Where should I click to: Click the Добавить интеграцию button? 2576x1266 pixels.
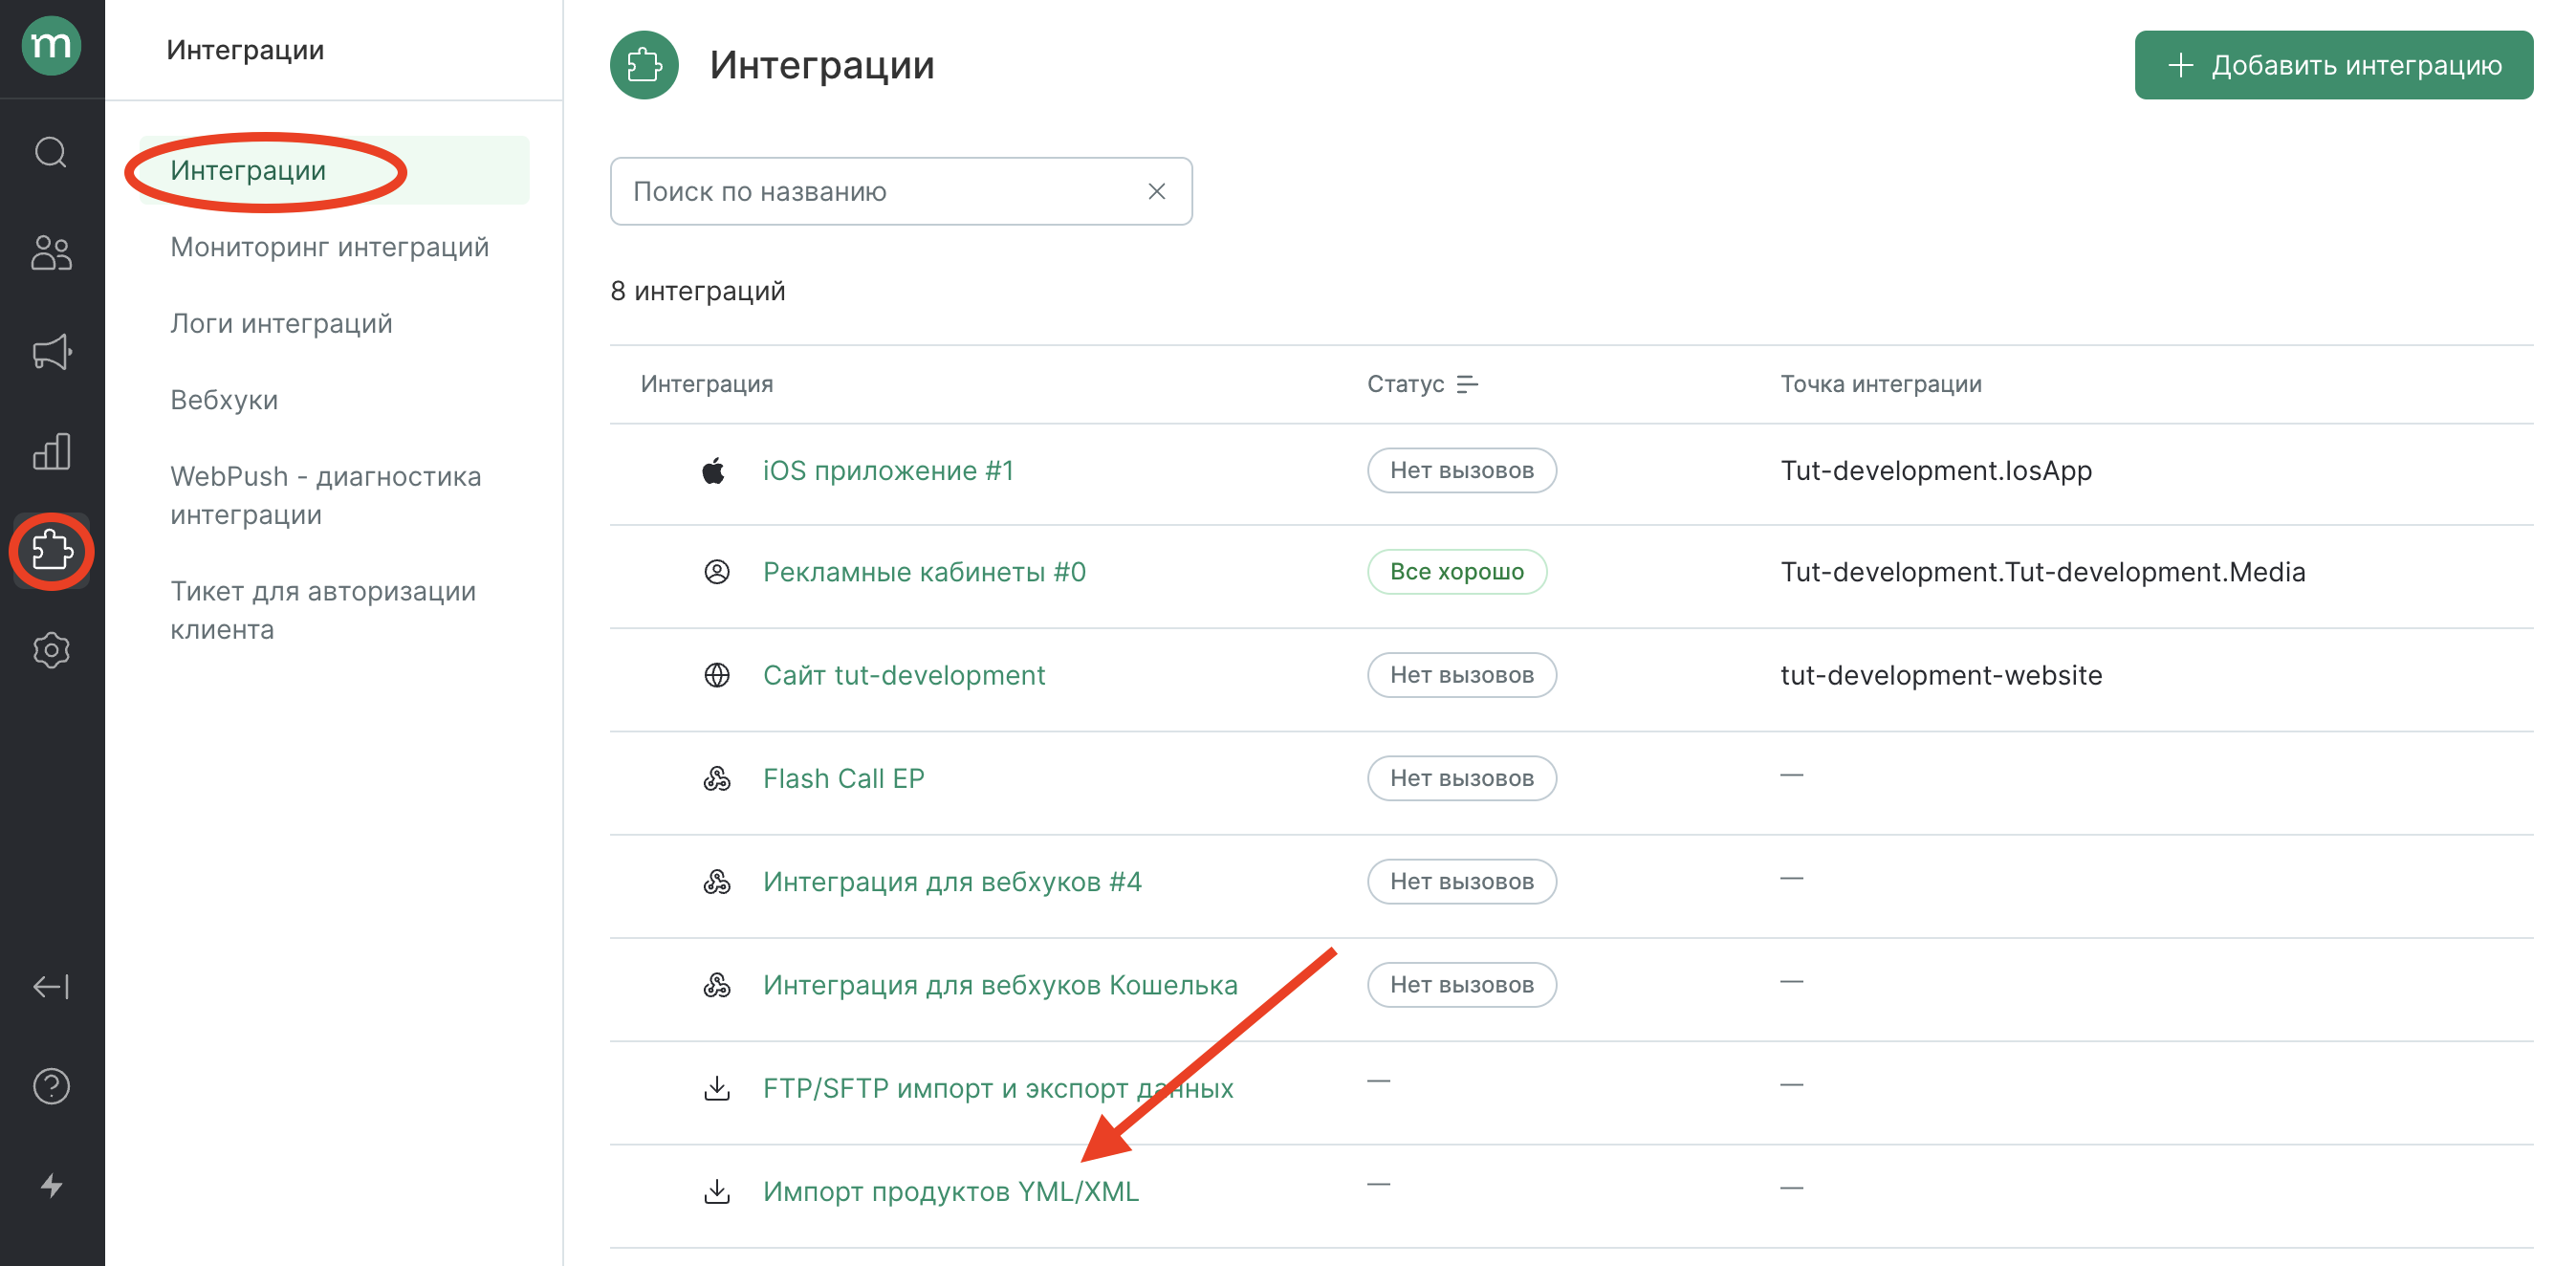pos(2334,65)
